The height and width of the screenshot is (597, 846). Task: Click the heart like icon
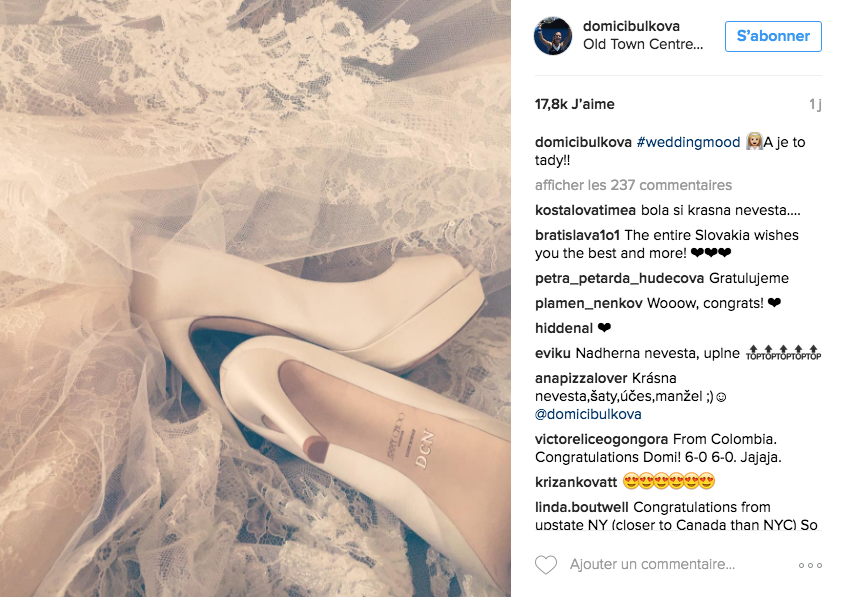pyautogui.click(x=545, y=565)
